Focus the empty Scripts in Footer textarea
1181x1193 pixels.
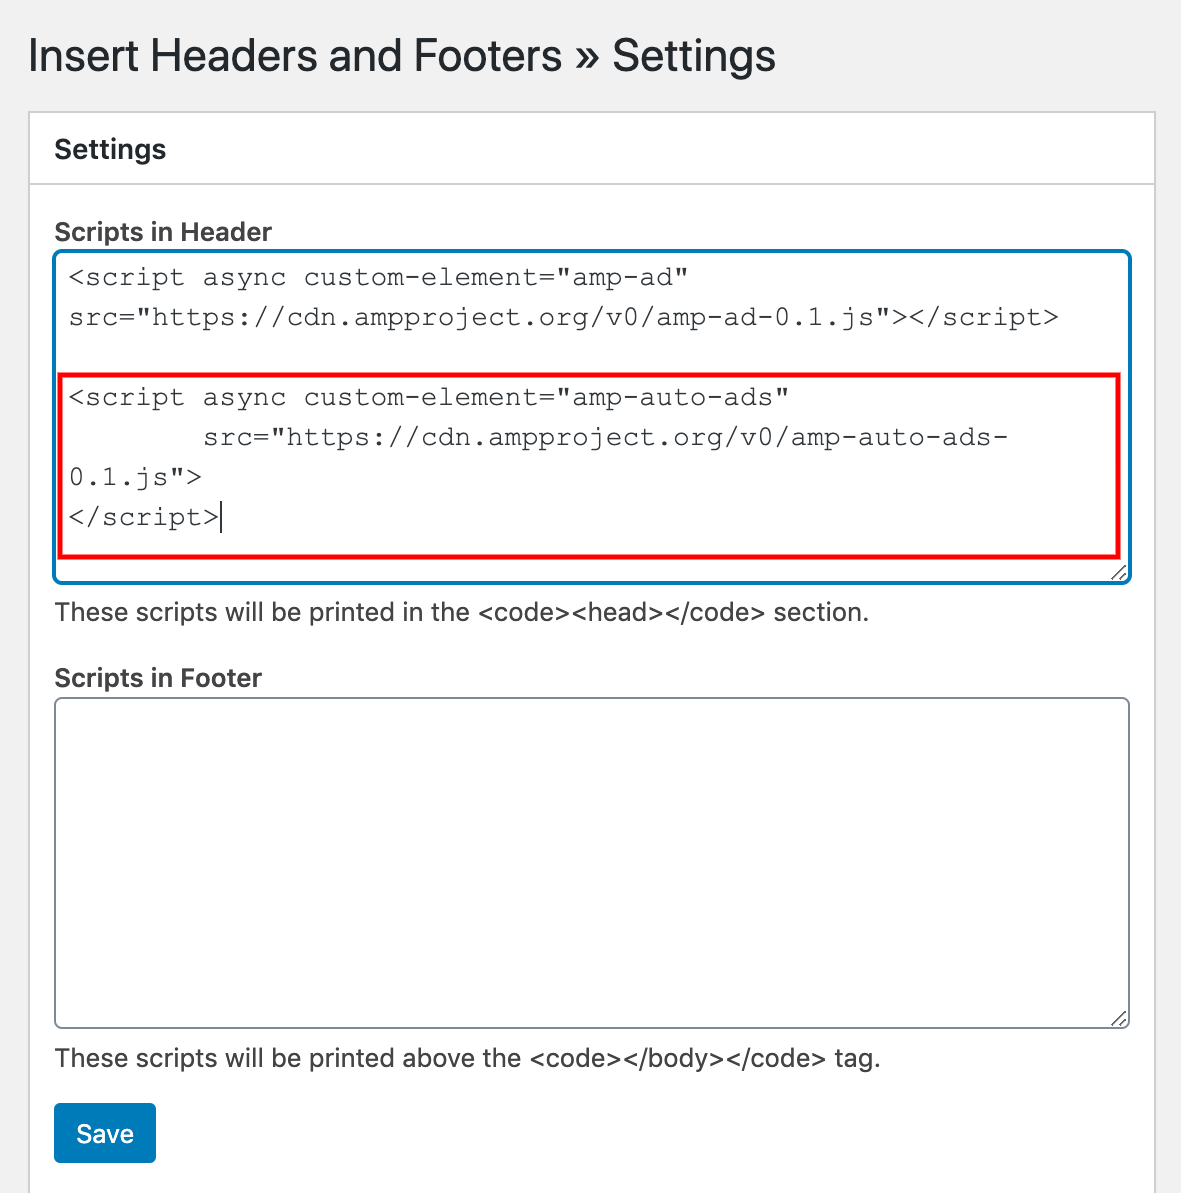click(x=591, y=862)
